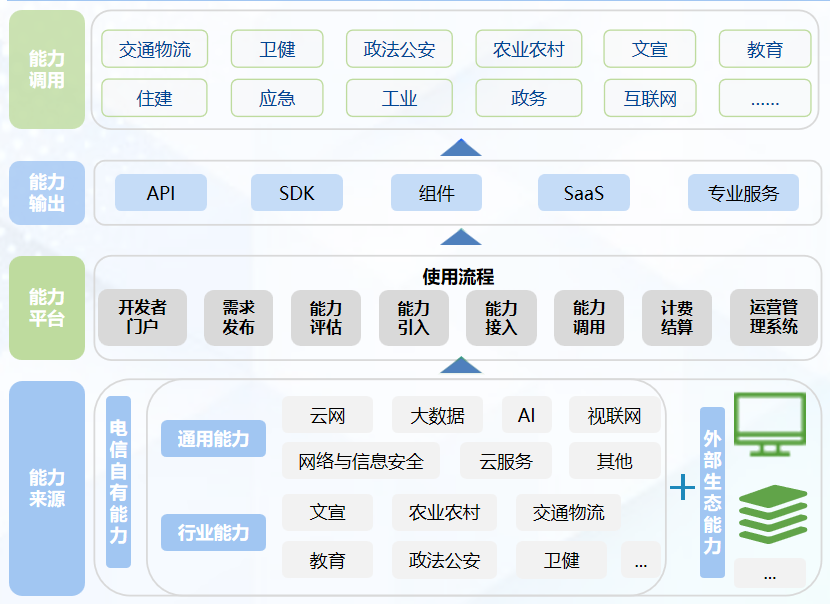Click the 大数据 capability box
The width and height of the screenshot is (830, 604).
(x=437, y=416)
